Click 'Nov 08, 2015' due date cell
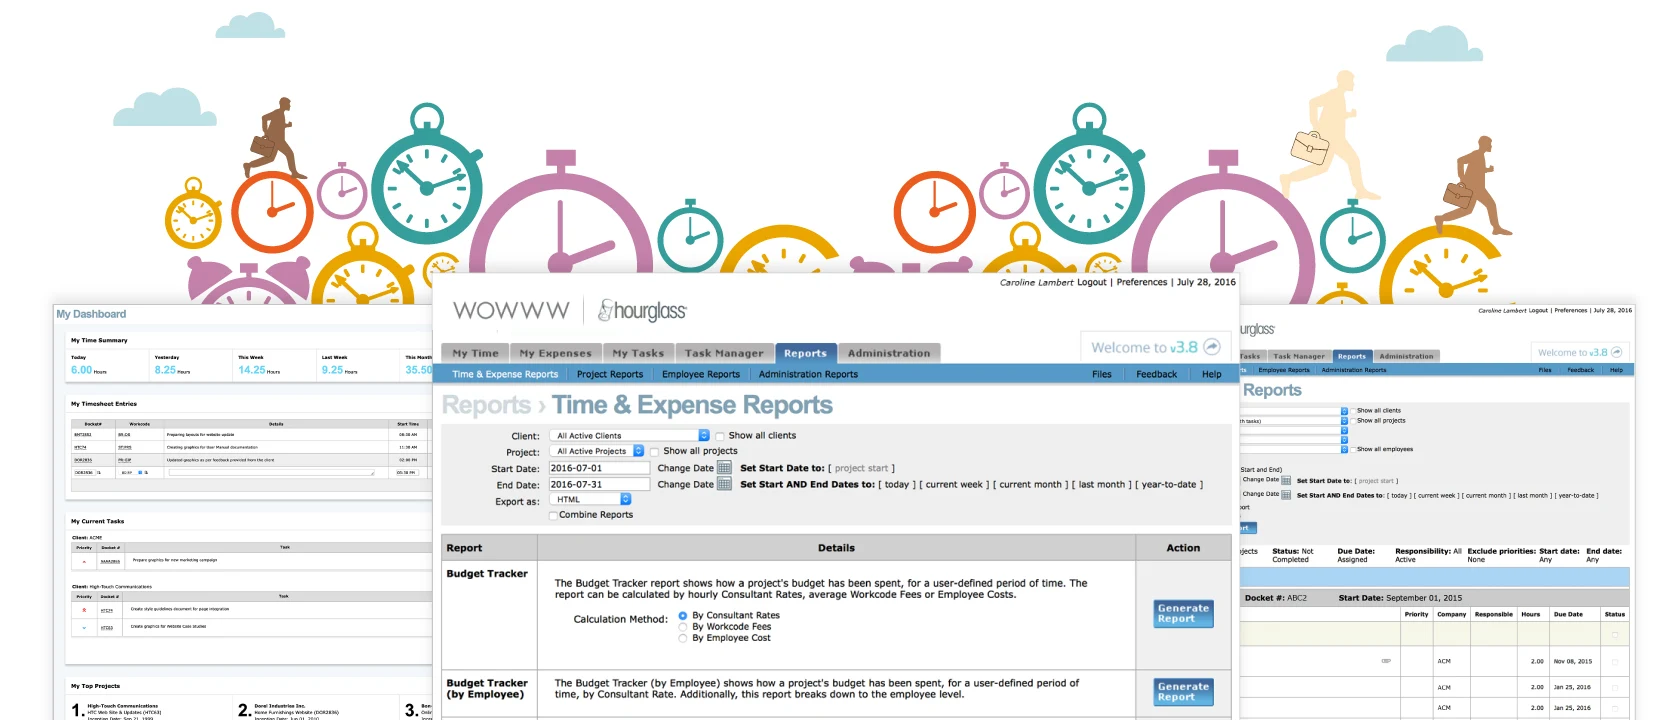Image resolution: width=1680 pixels, height=720 pixels. tap(1572, 661)
